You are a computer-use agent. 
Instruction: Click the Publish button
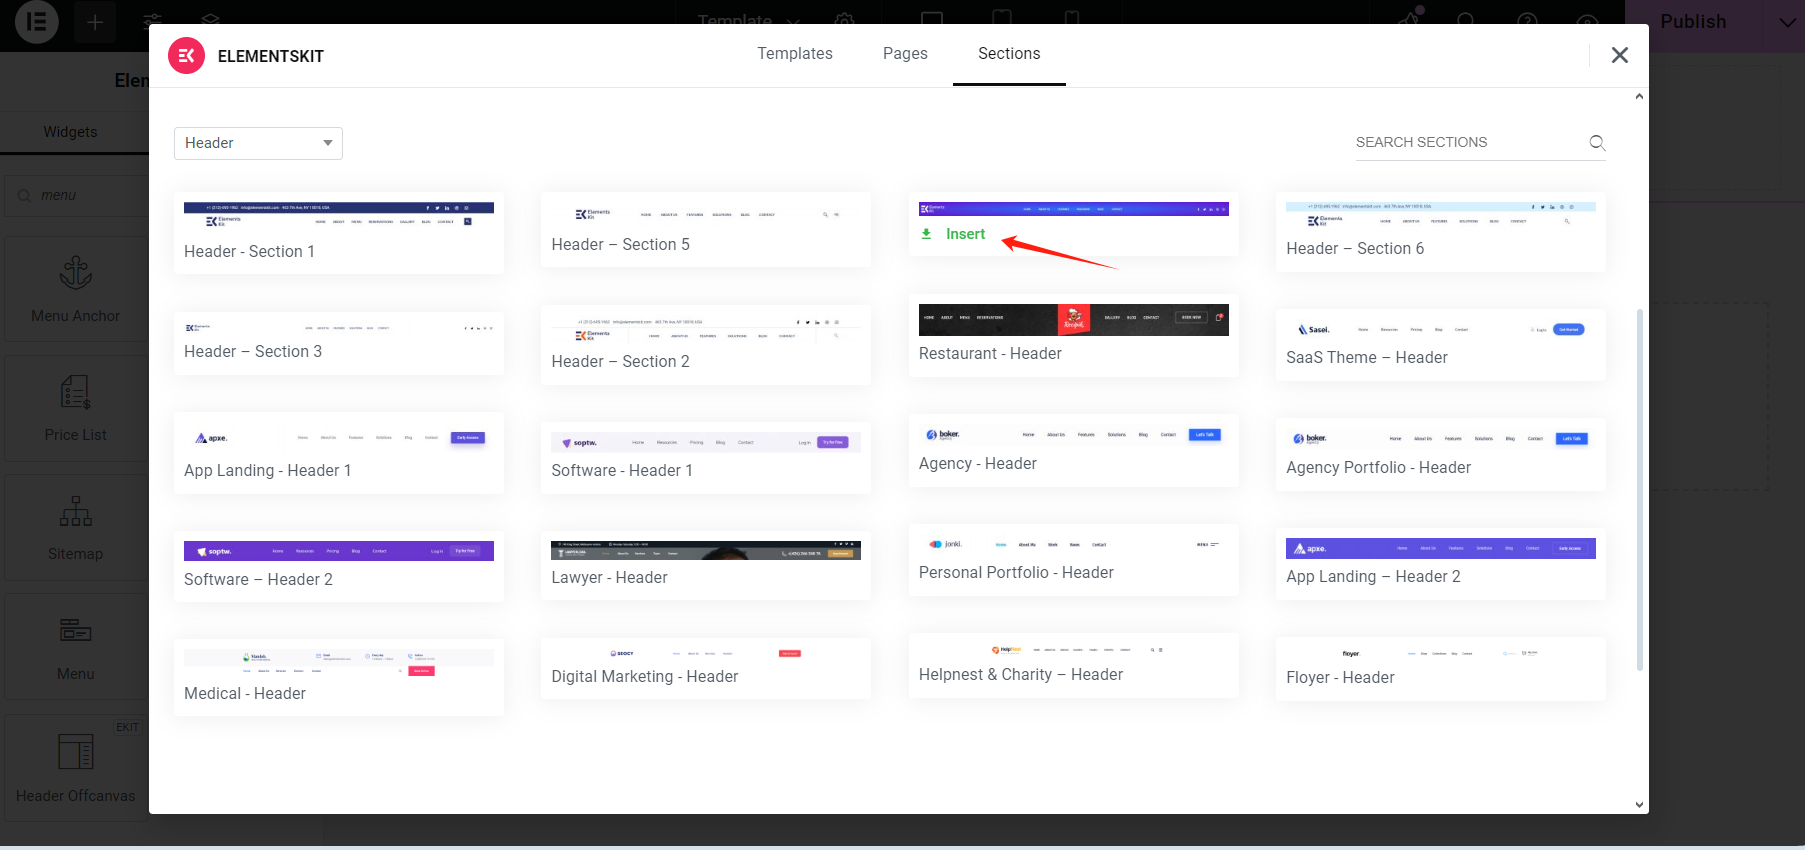click(1693, 22)
